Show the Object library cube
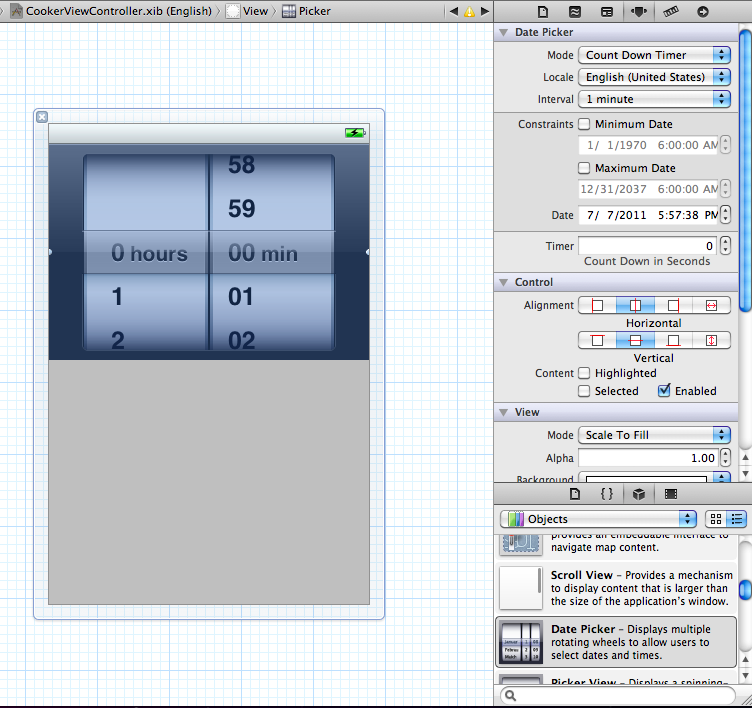752x708 pixels. (639, 494)
